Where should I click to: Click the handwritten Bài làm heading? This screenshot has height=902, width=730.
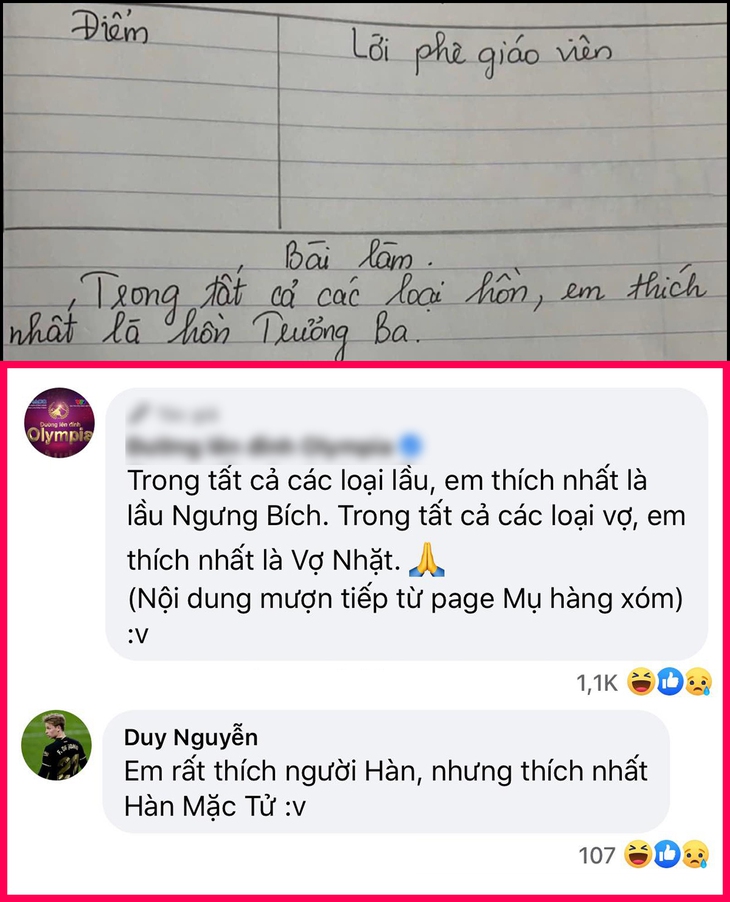pyautogui.click(x=358, y=257)
